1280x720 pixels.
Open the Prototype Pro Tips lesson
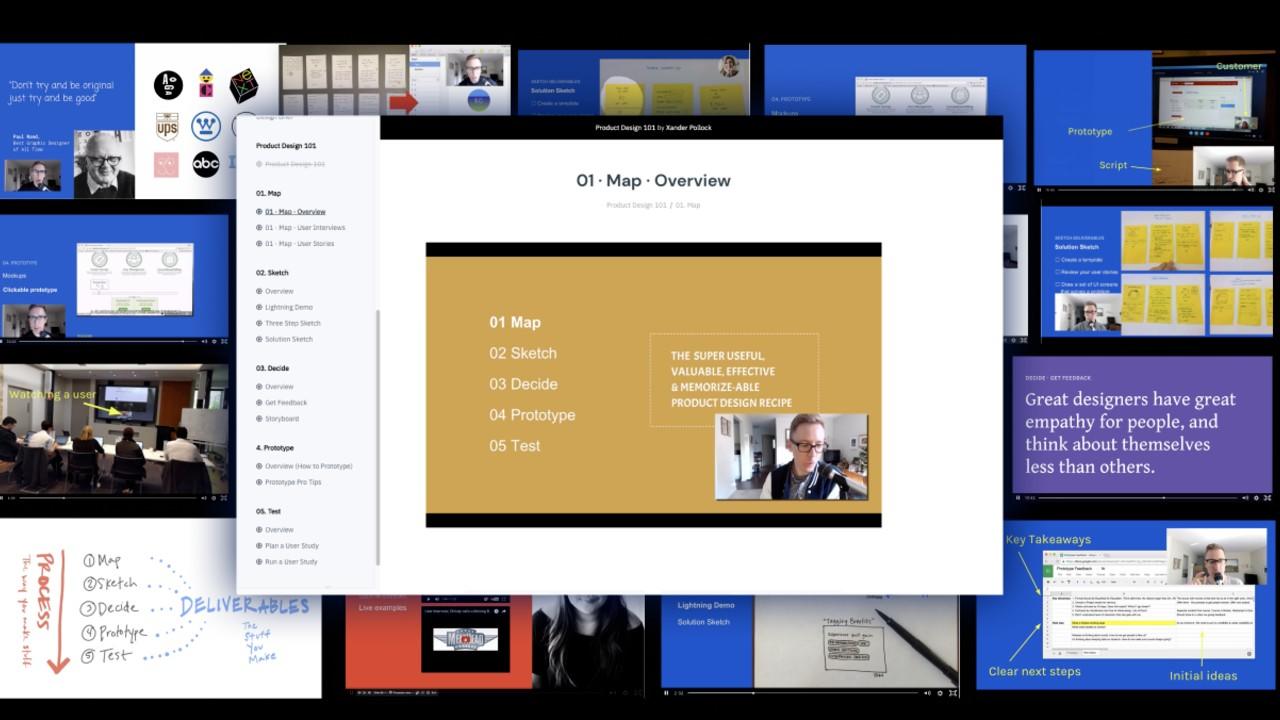coord(293,482)
